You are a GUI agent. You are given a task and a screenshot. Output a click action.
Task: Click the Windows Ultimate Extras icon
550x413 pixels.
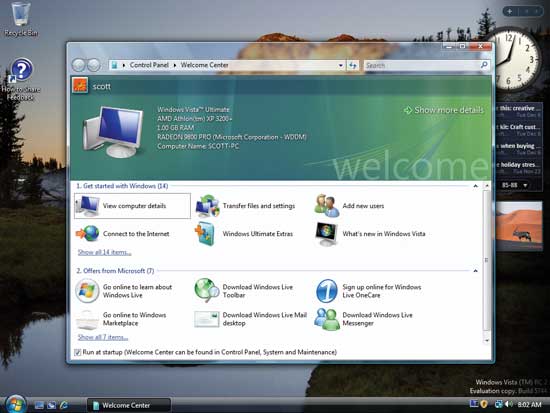[205, 234]
